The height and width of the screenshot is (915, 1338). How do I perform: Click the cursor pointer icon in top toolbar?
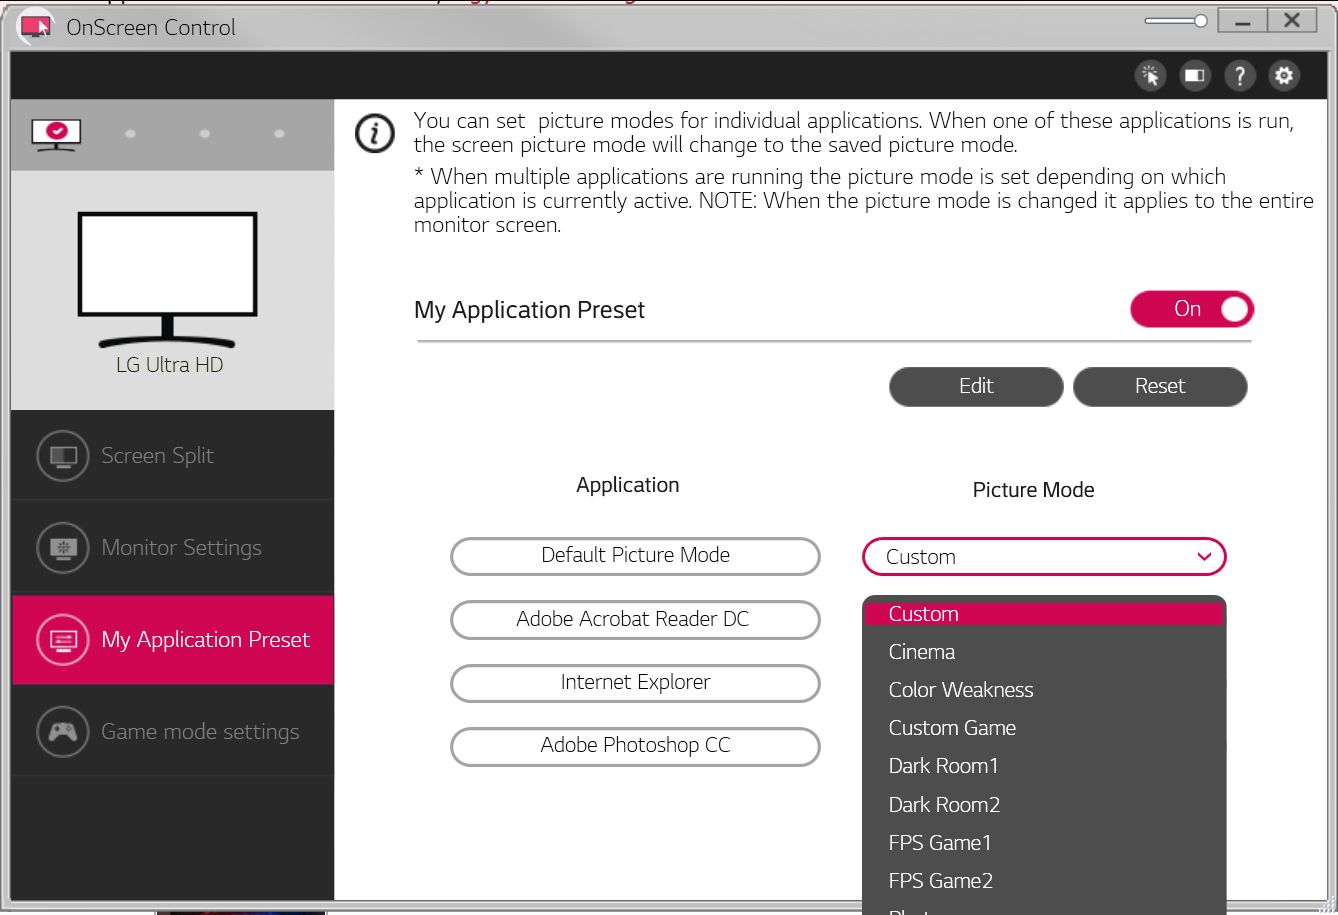(x=1150, y=75)
